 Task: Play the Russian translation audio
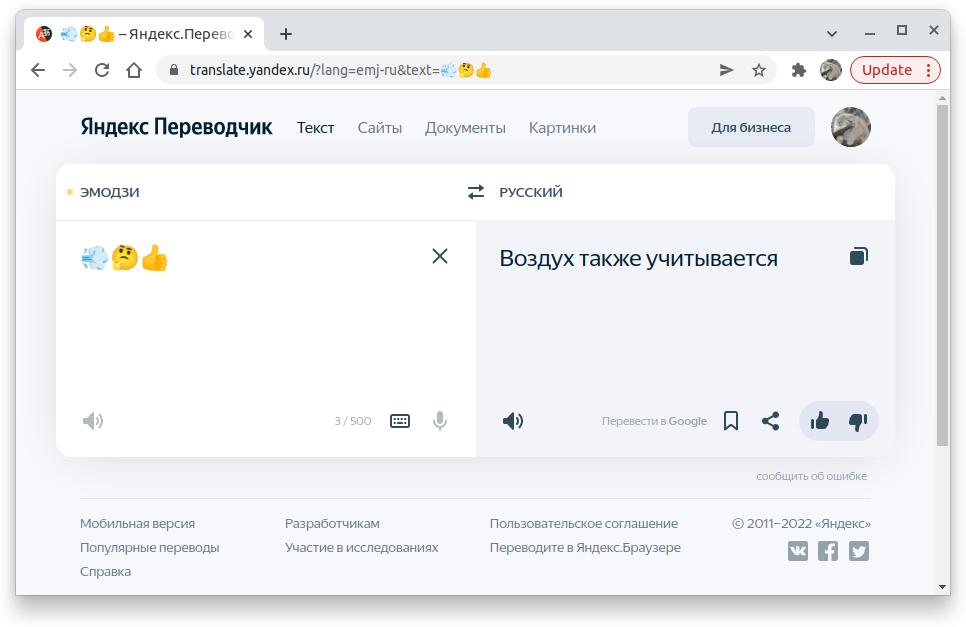513,421
